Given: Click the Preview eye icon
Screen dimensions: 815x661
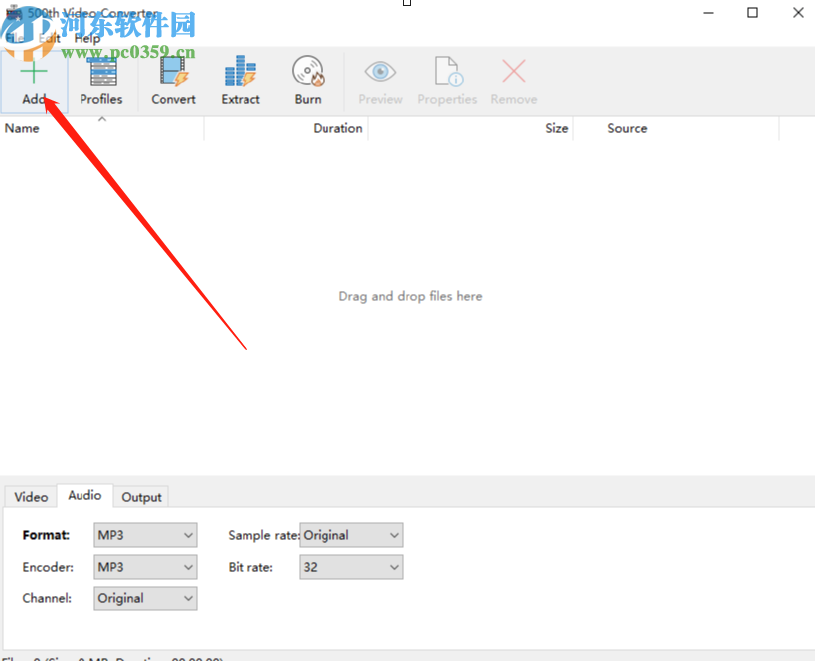Looking at the screenshot, I should point(380,71).
